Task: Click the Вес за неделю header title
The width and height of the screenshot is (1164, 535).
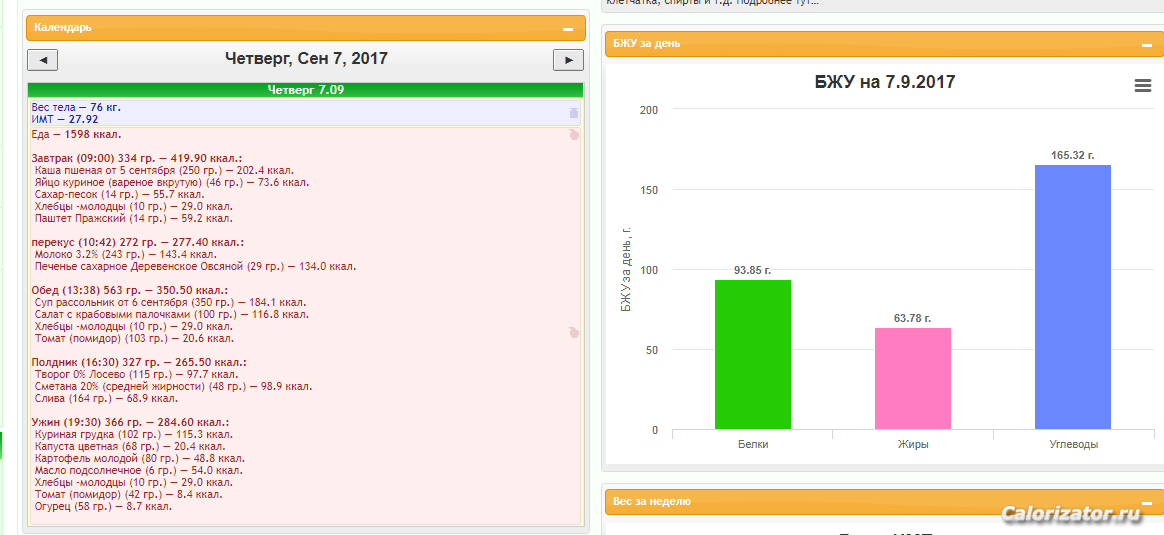Action: point(651,501)
